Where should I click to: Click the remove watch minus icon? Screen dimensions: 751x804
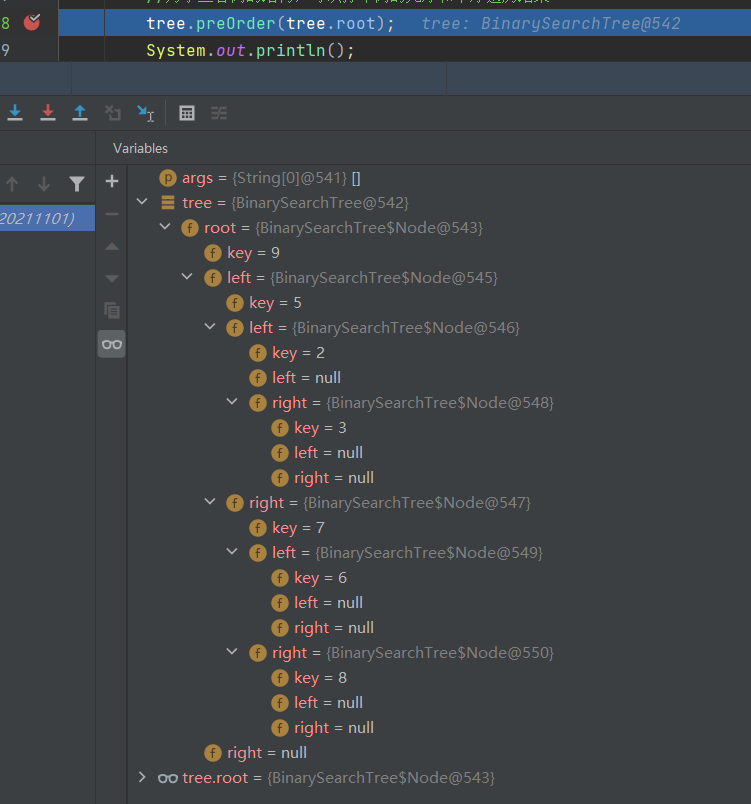click(112, 214)
